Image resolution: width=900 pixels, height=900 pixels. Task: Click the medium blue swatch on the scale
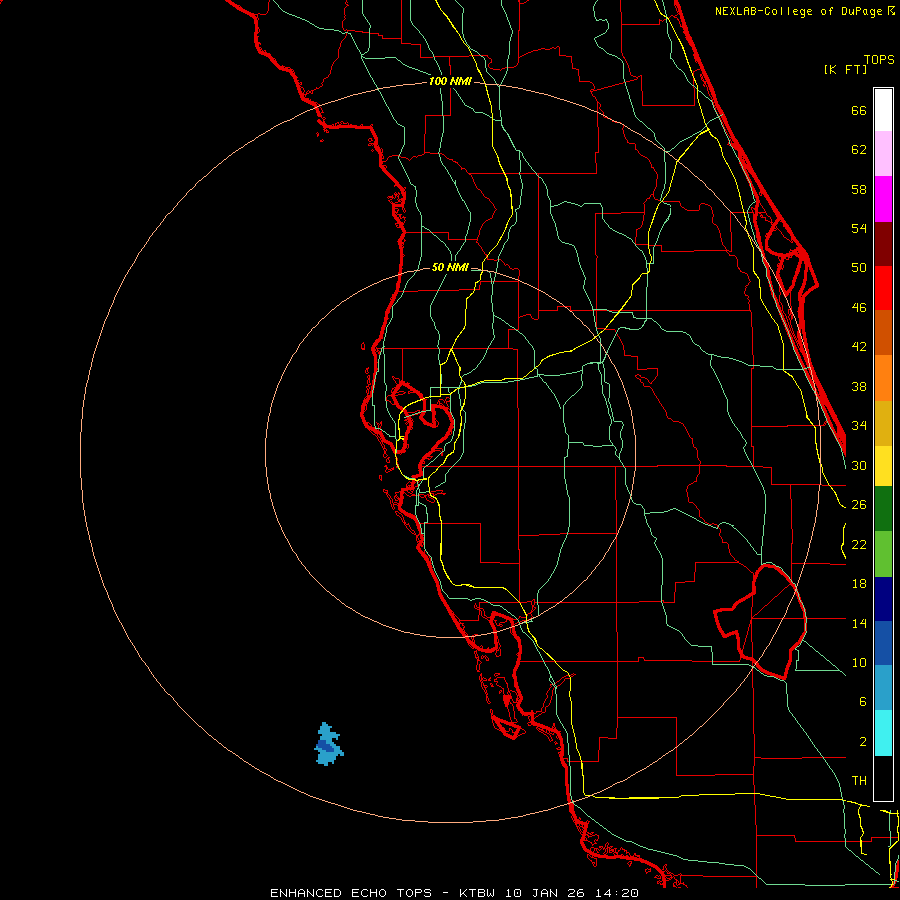pyautogui.click(x=883, y=643)
